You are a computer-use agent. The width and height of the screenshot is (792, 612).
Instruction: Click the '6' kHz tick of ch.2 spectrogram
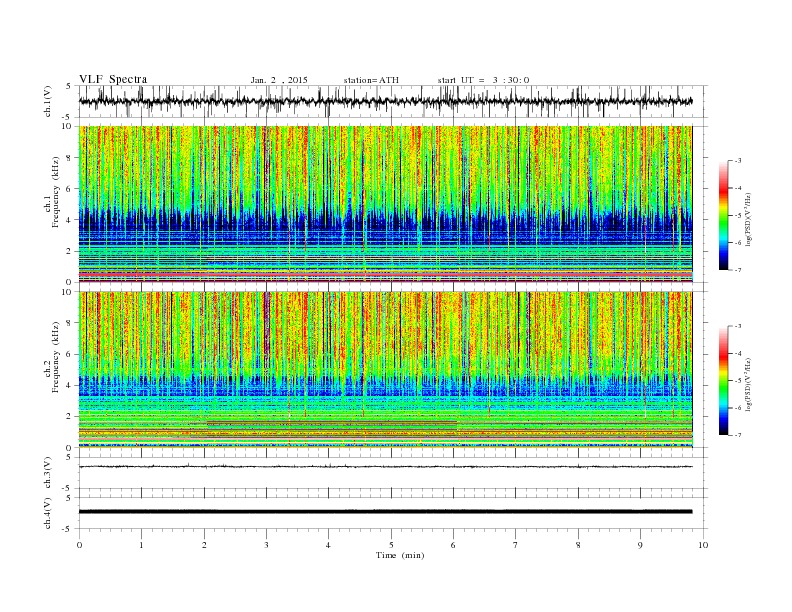[70, 354]
